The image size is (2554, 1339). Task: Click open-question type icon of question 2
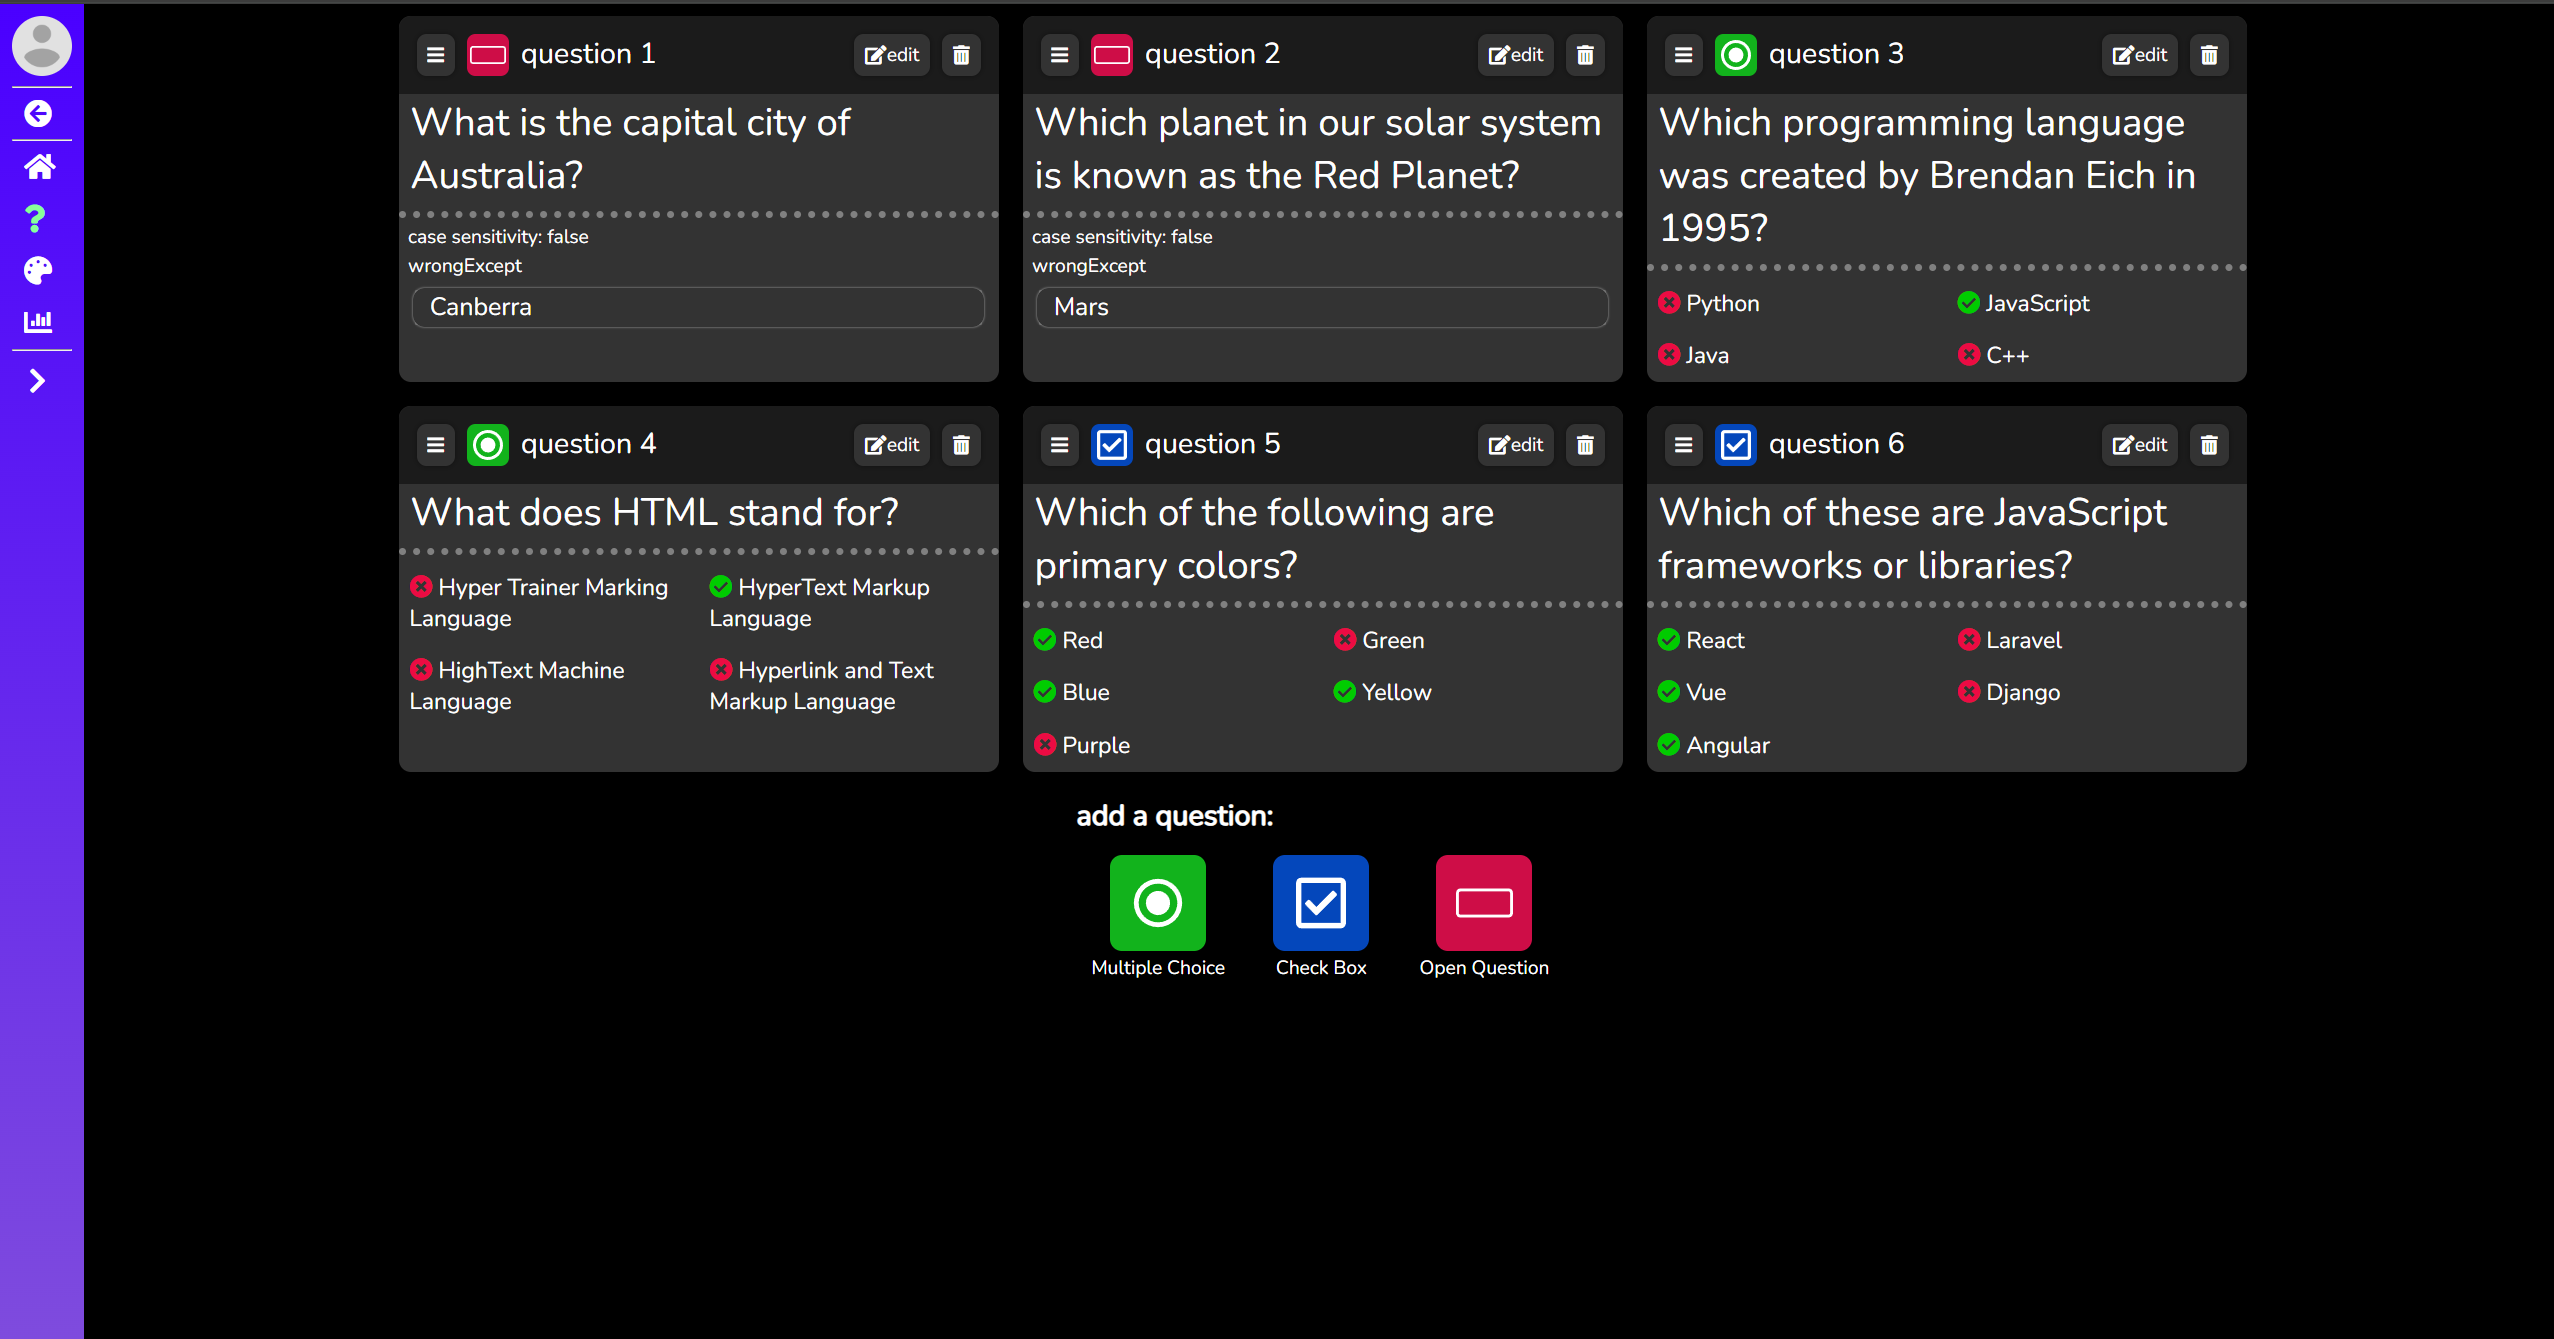(1112, 55)
